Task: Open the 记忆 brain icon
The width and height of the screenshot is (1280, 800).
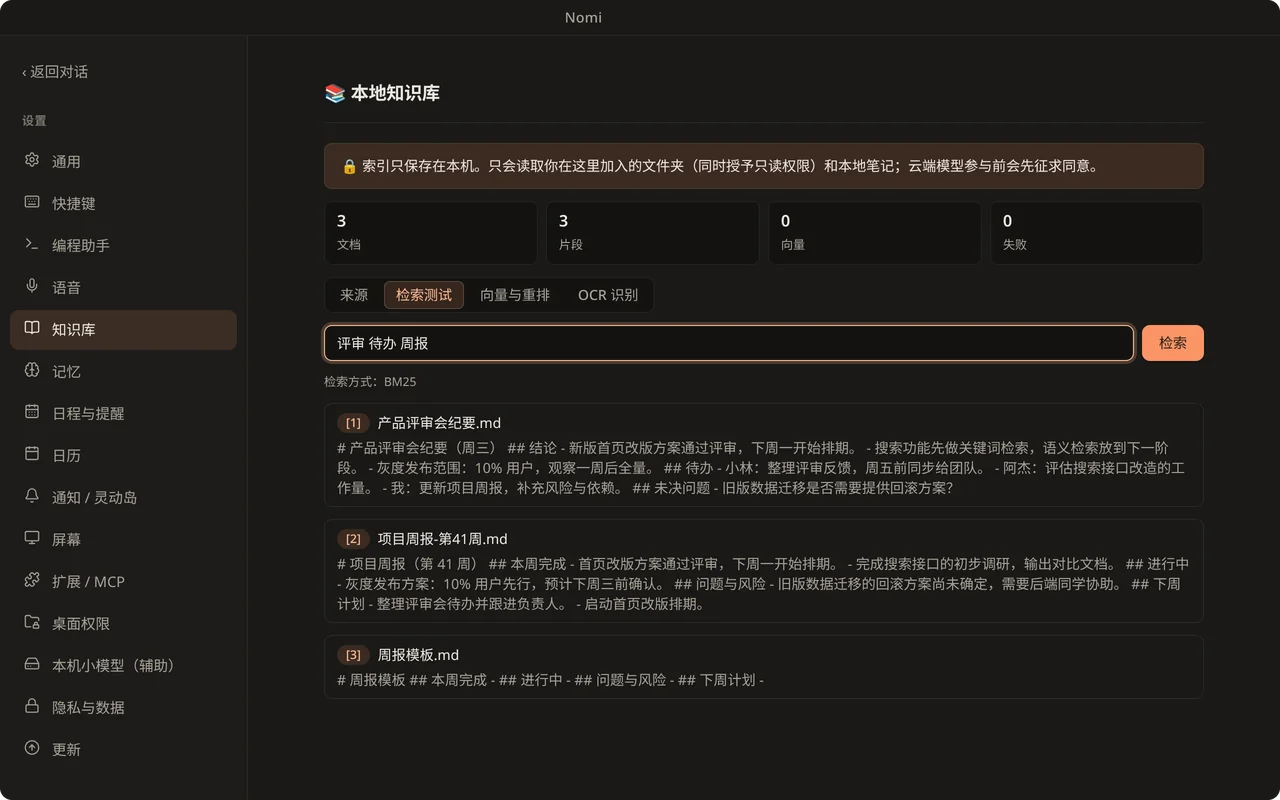Action: tap(32, 371)
